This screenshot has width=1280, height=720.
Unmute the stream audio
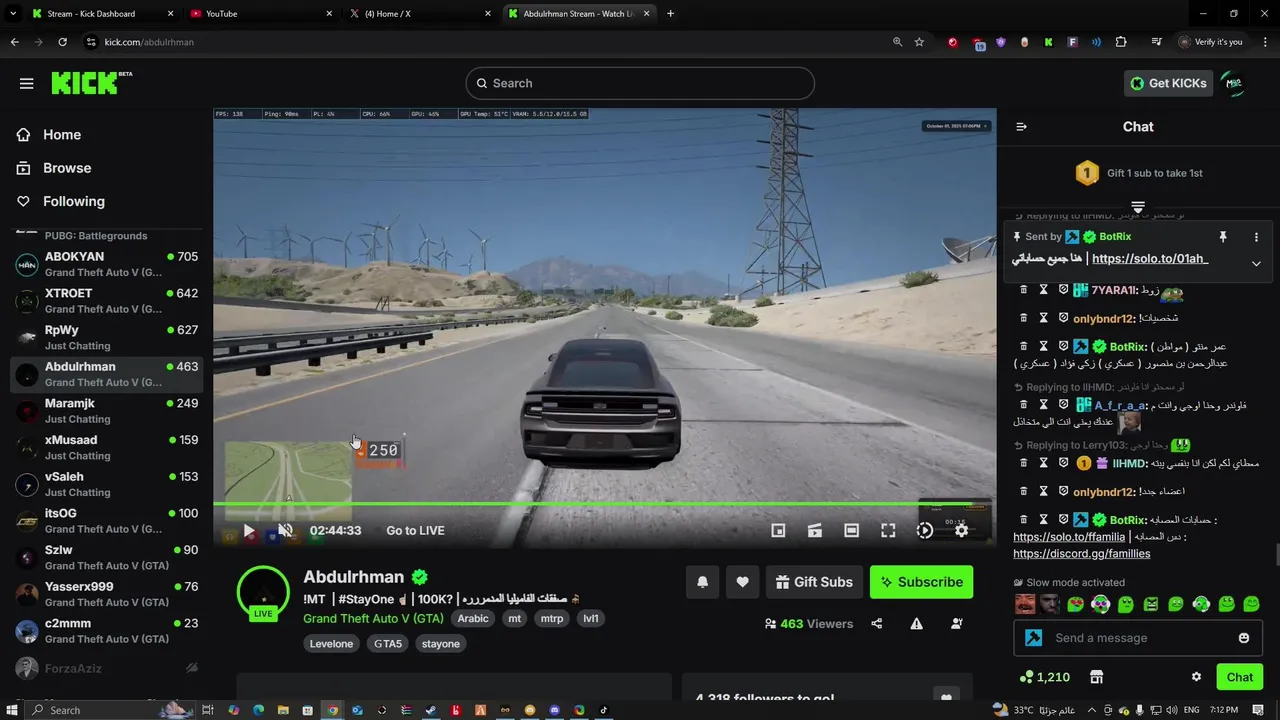[x=285, y=531]
